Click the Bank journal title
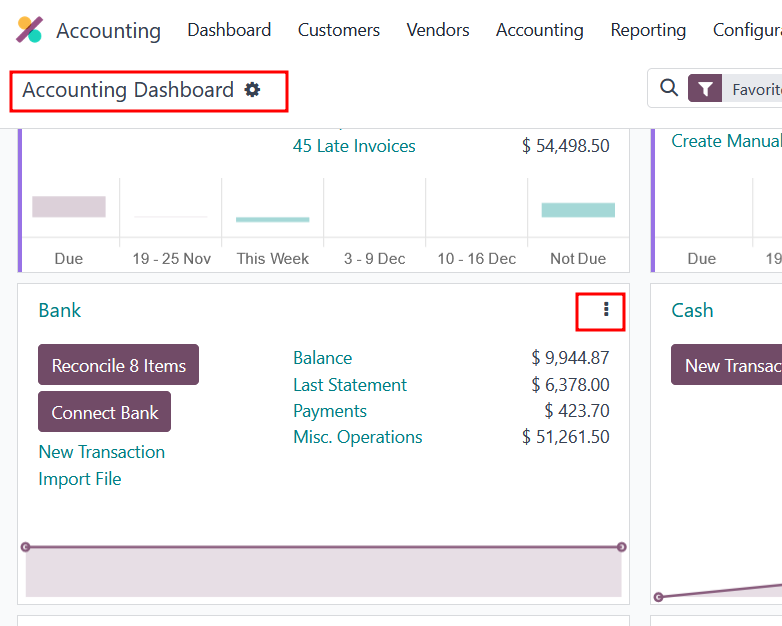This screenshot has width=782, height=626. (60, 310)
